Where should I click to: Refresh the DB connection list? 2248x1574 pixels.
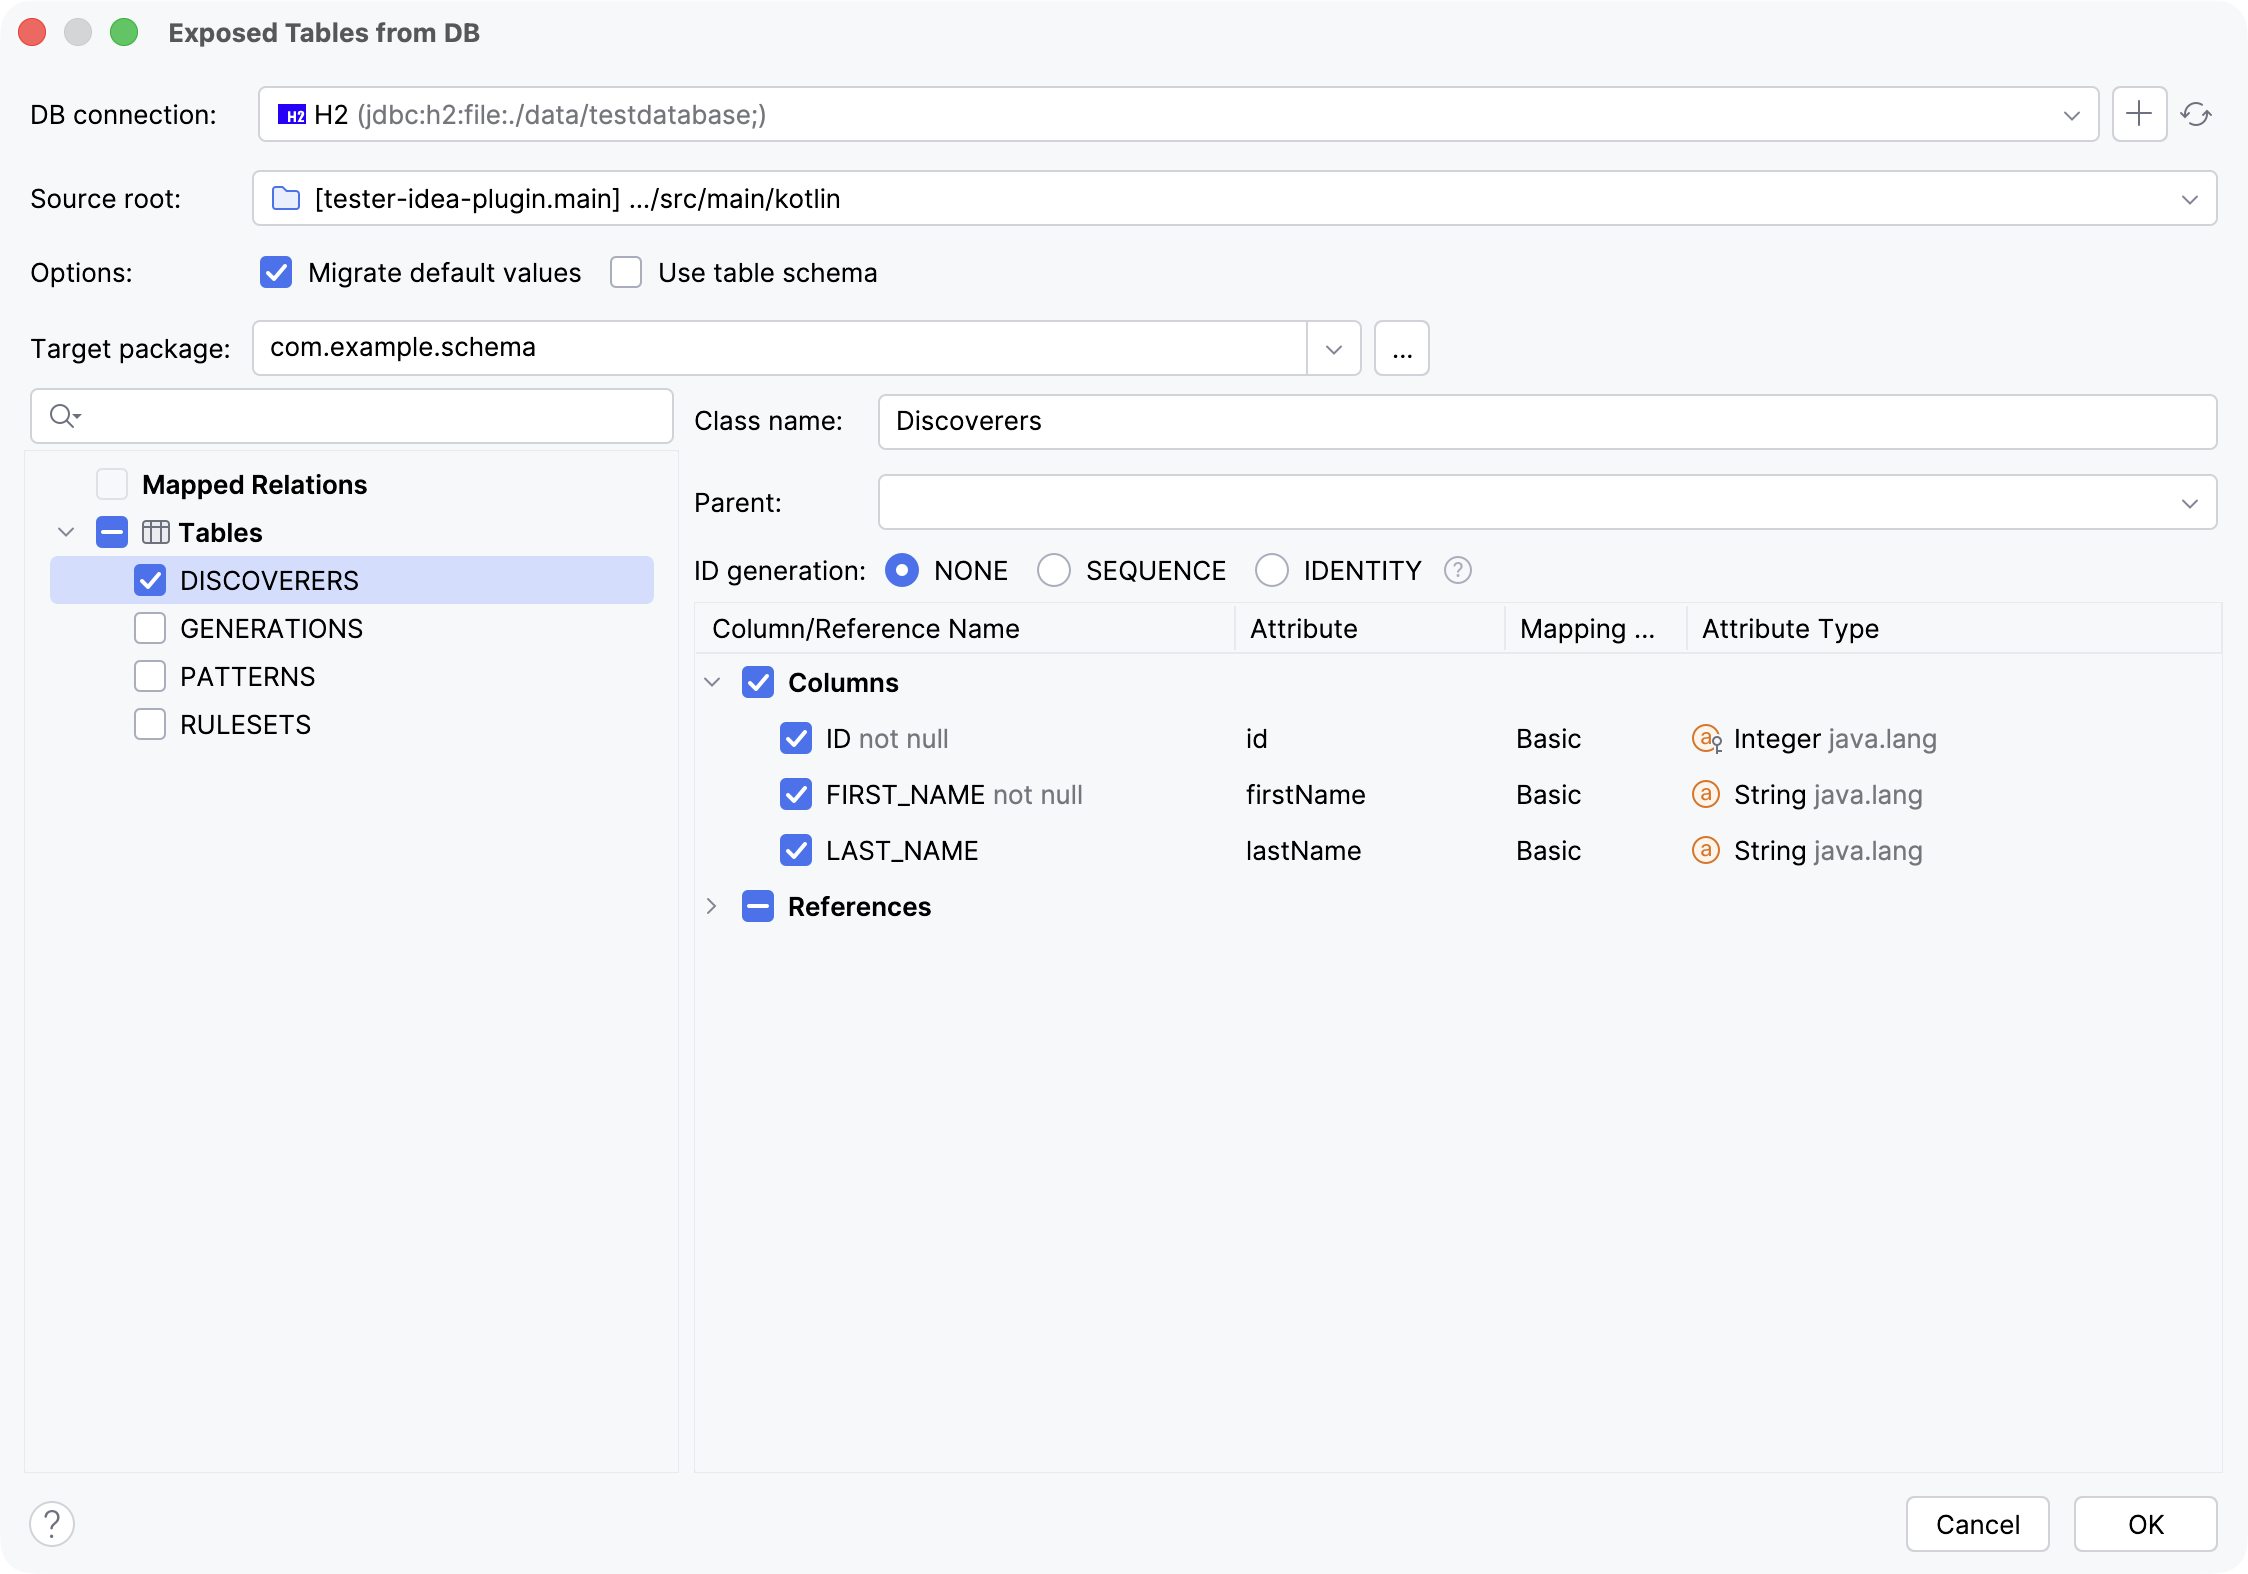[x=2196, y=114]
